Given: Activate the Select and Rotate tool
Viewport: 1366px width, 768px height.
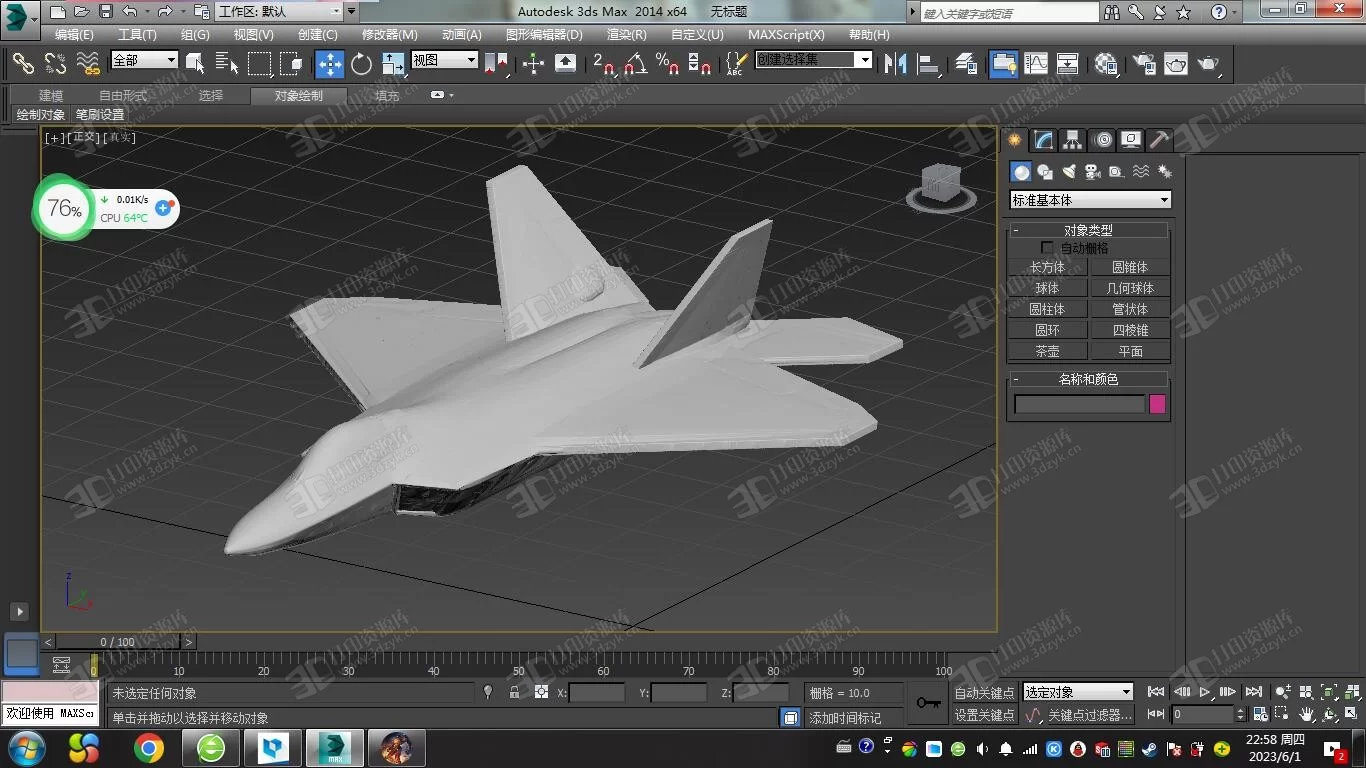Looking at the screenshot, I should (361, 64).
